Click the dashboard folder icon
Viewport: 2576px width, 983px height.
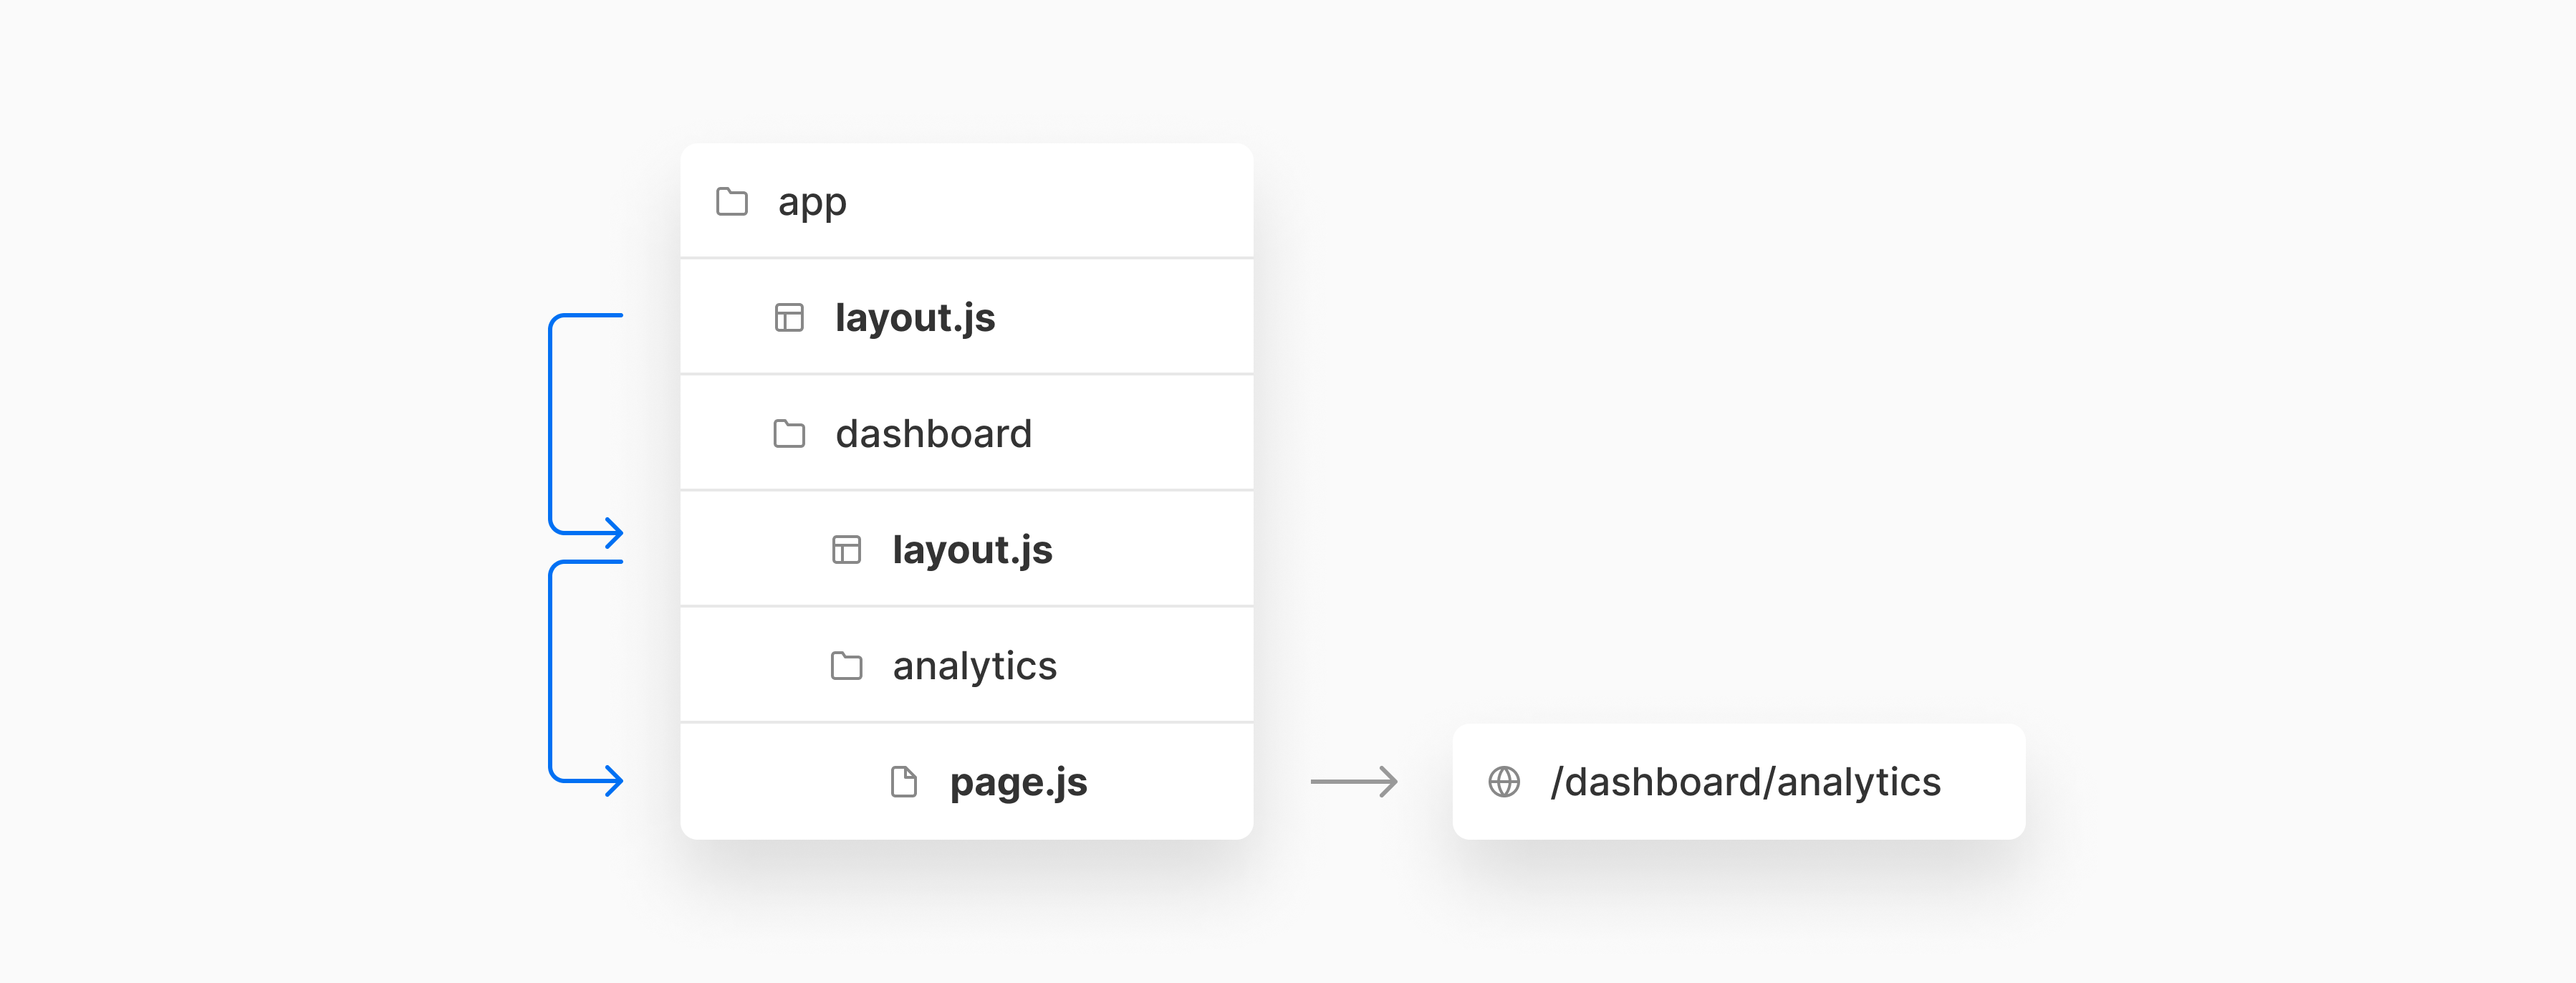[789, 433]
